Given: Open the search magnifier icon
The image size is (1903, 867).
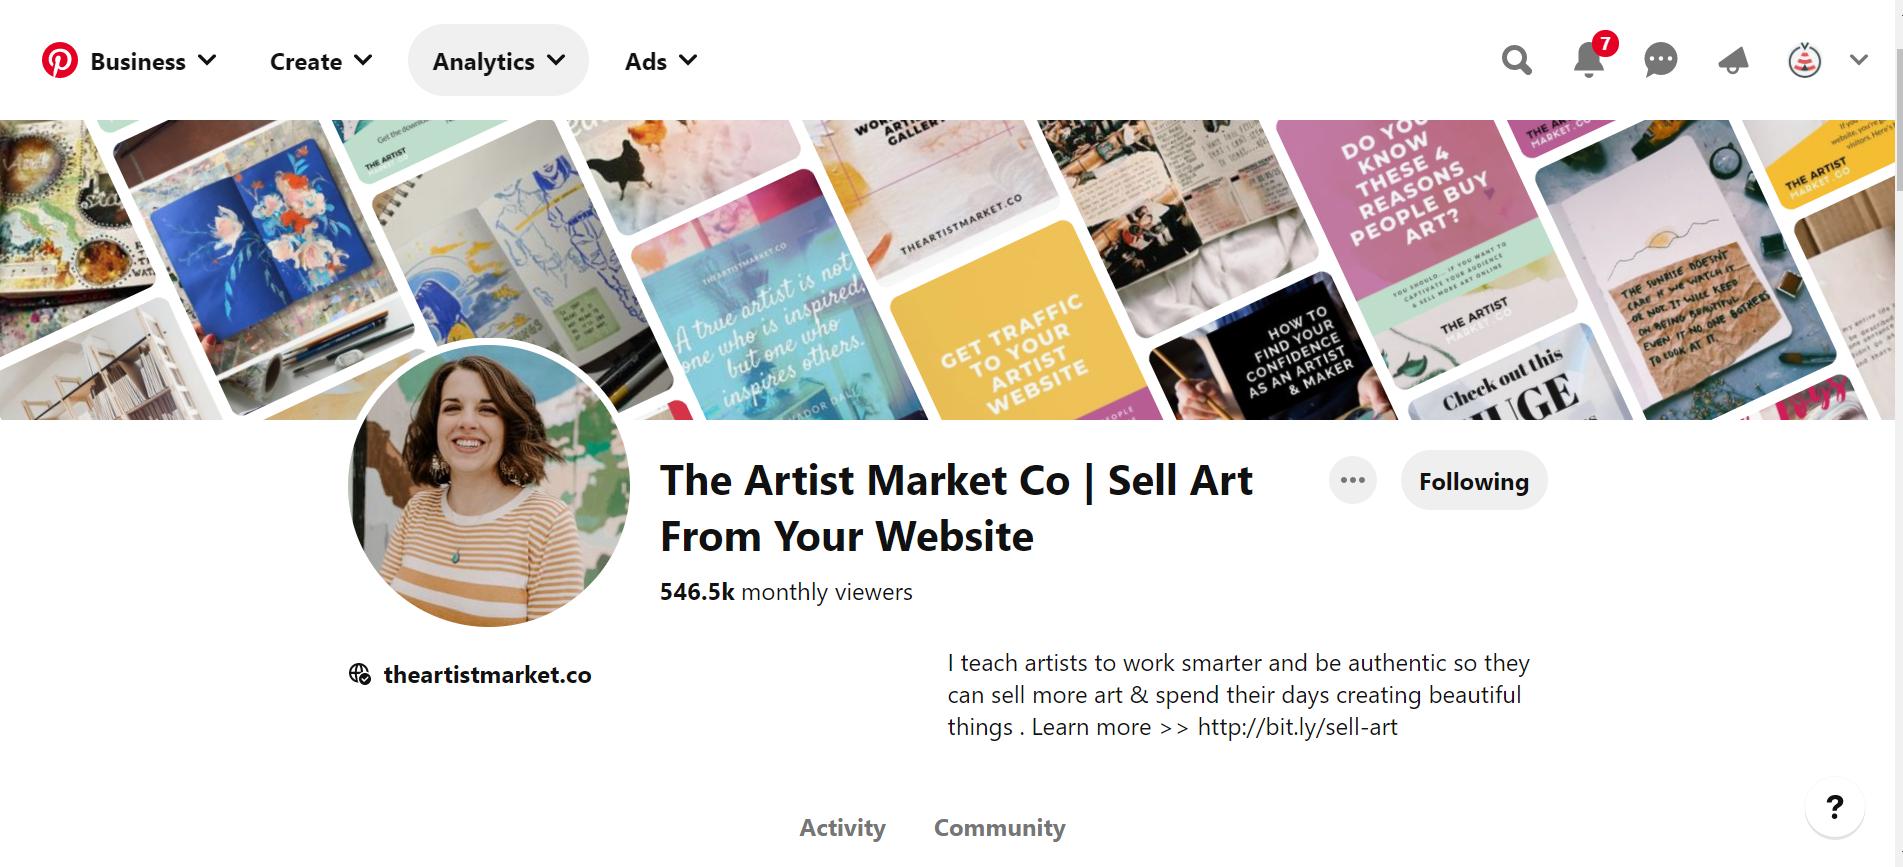Looking at the screenshot, I should tap(1516, 61).
